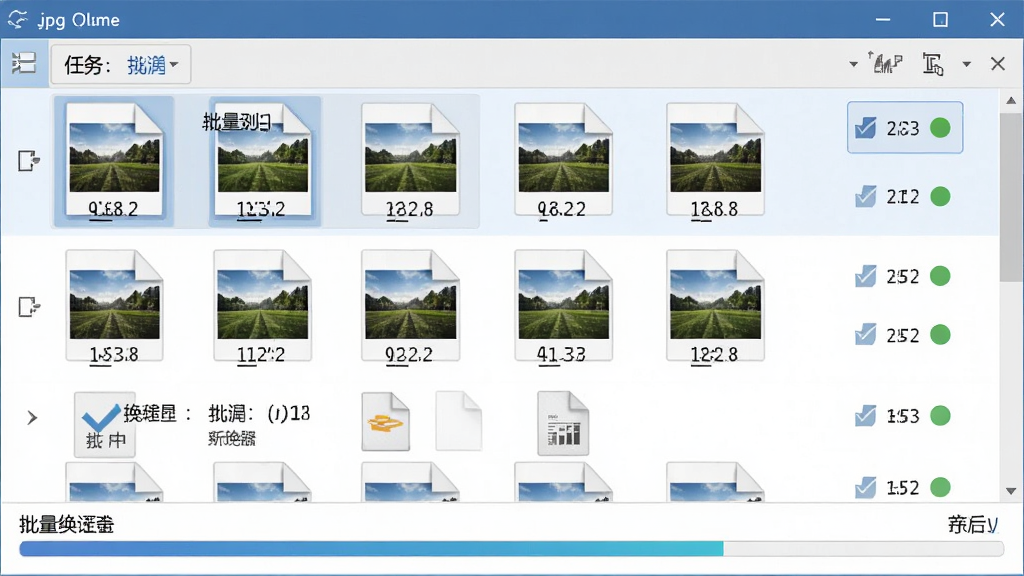The width and height of the screenshot is (1024, 576).
Task: Toggle the large 批中 check button
Action: click(104, 424)
